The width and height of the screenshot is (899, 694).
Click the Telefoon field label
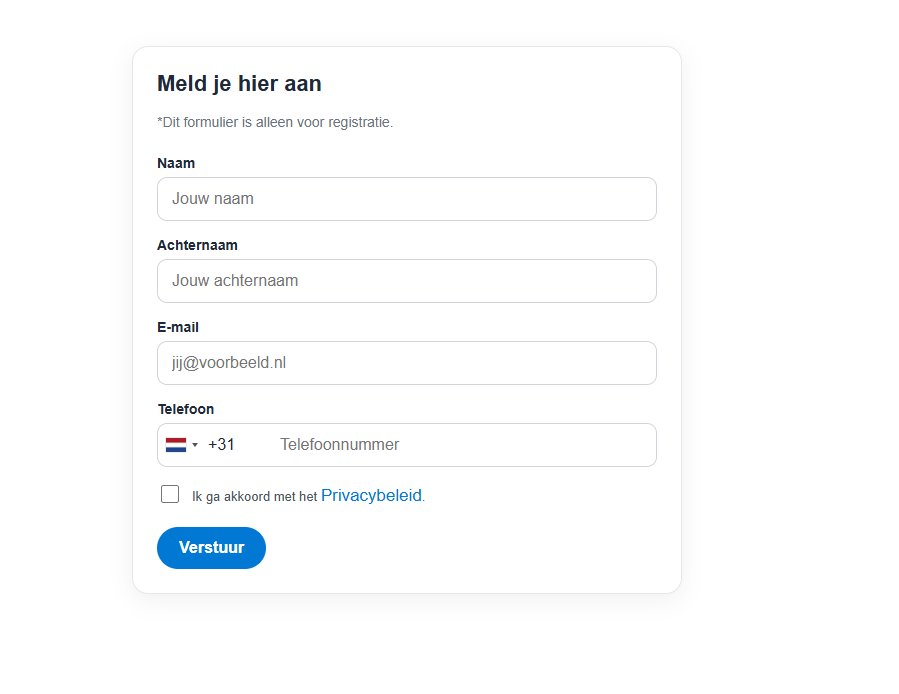[x=186, y=409]
